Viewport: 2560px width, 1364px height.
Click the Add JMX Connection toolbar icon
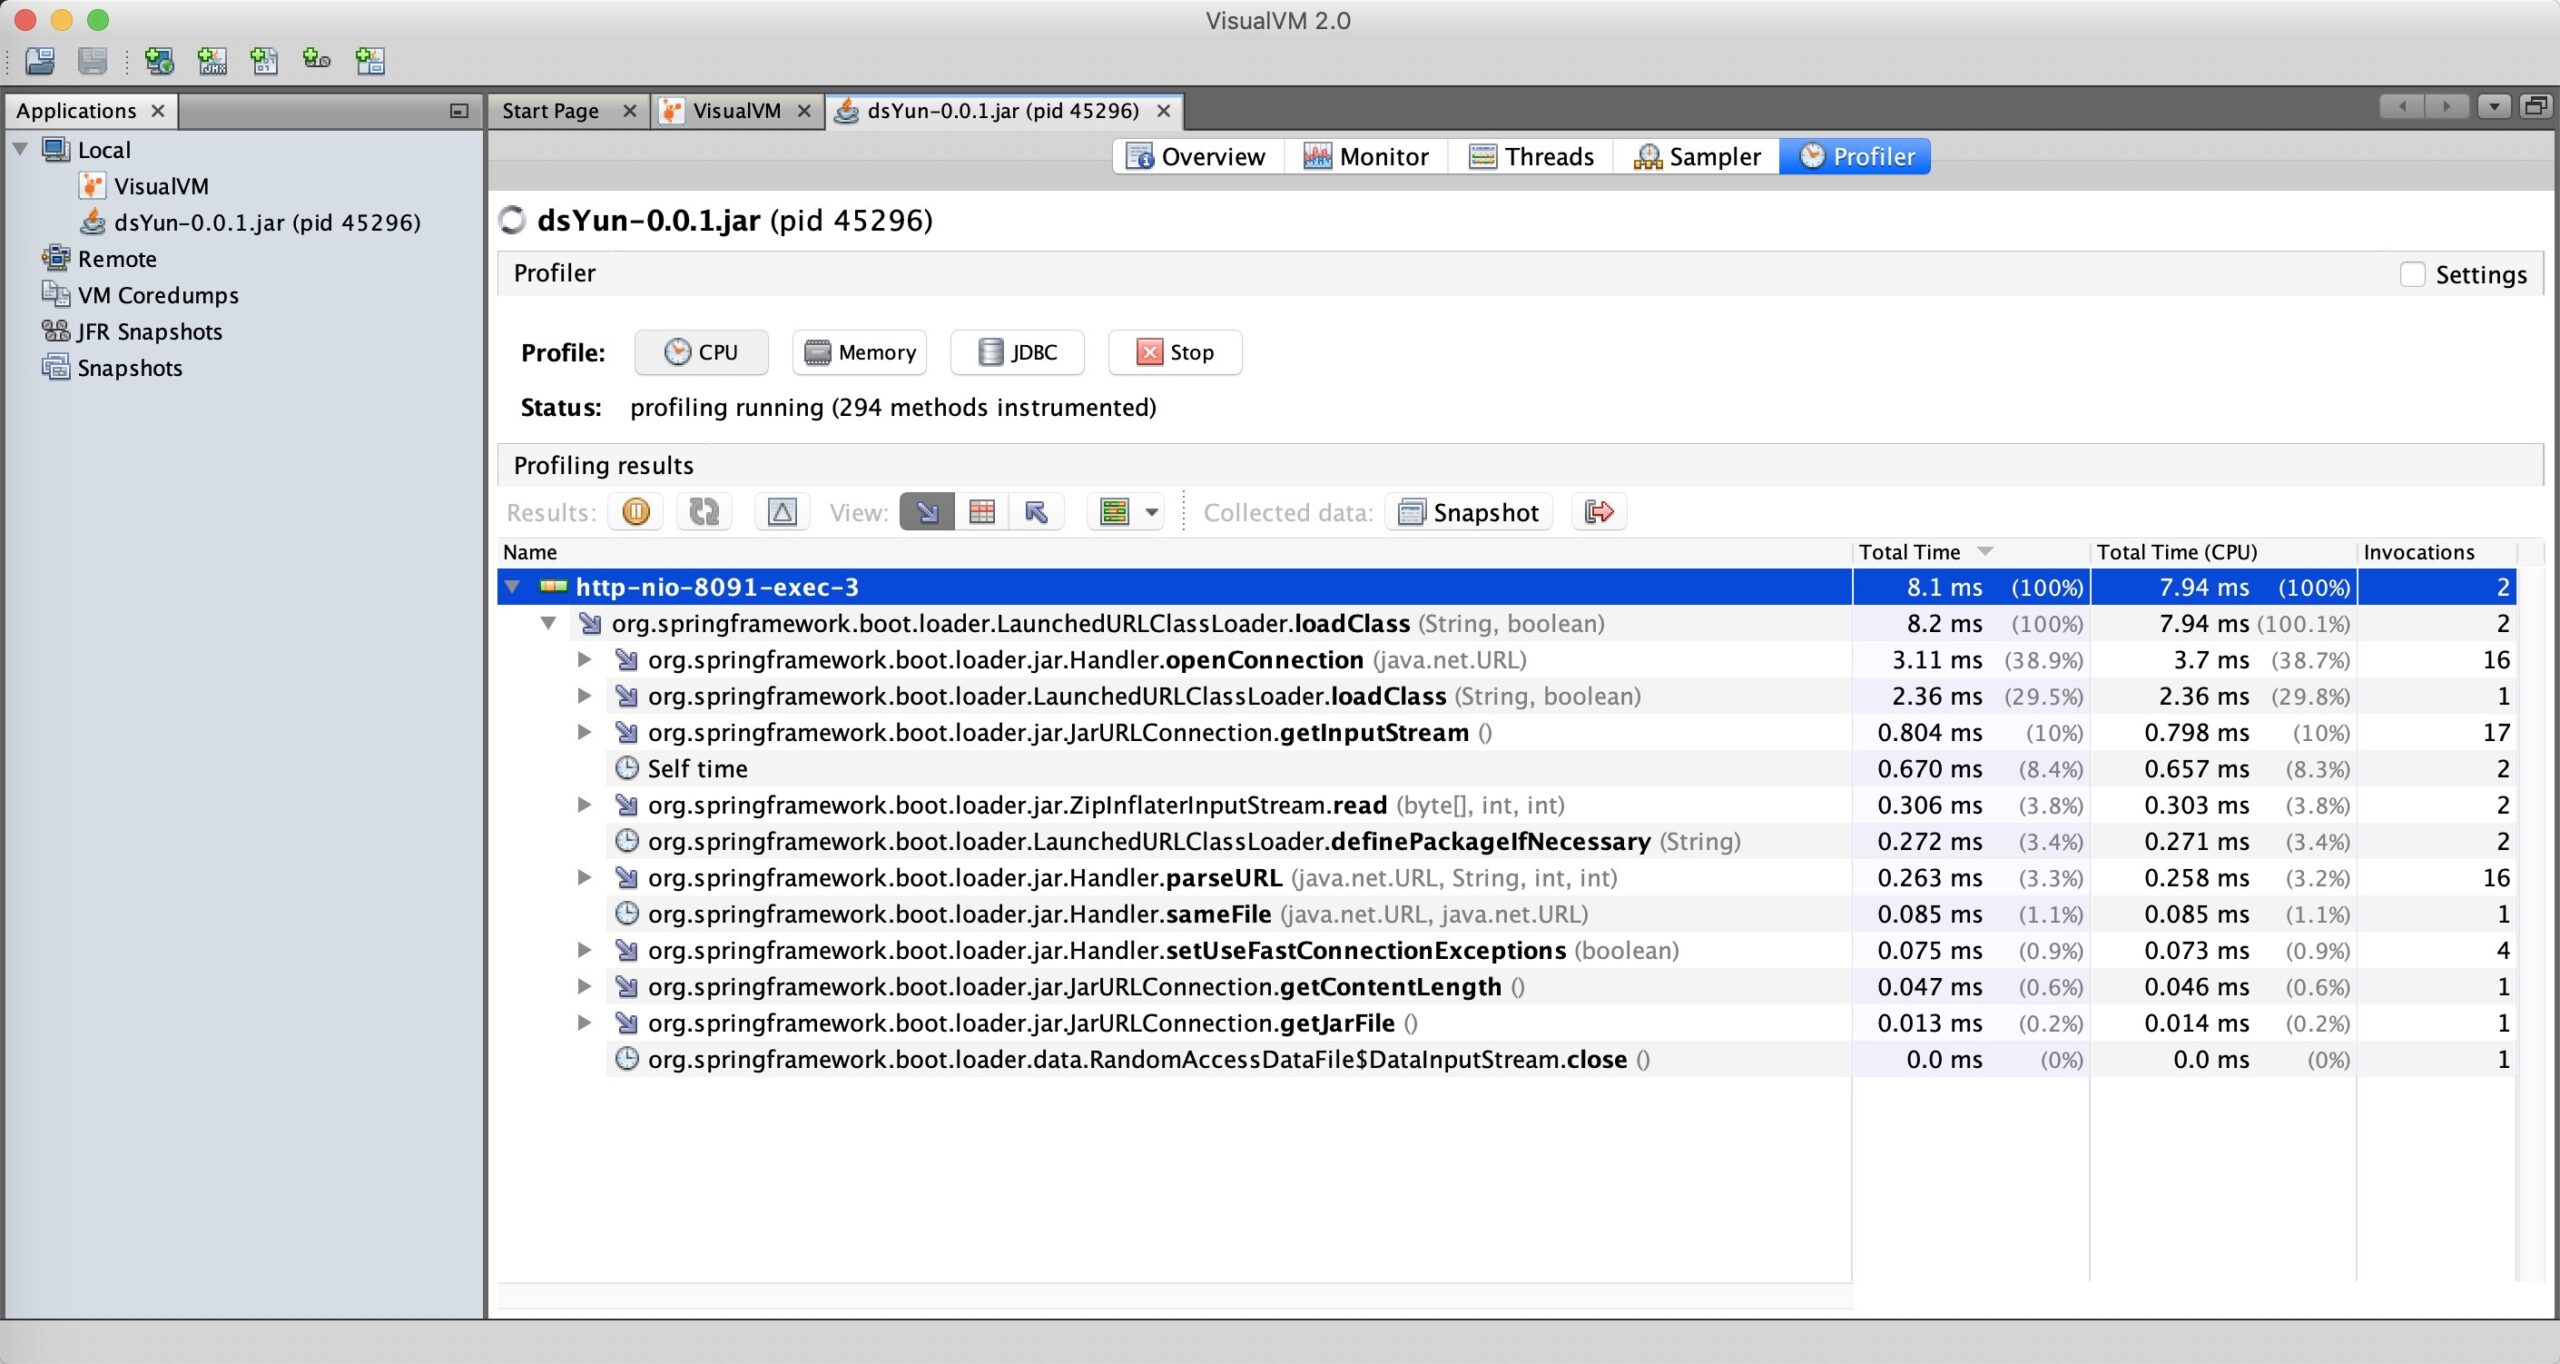213,61
